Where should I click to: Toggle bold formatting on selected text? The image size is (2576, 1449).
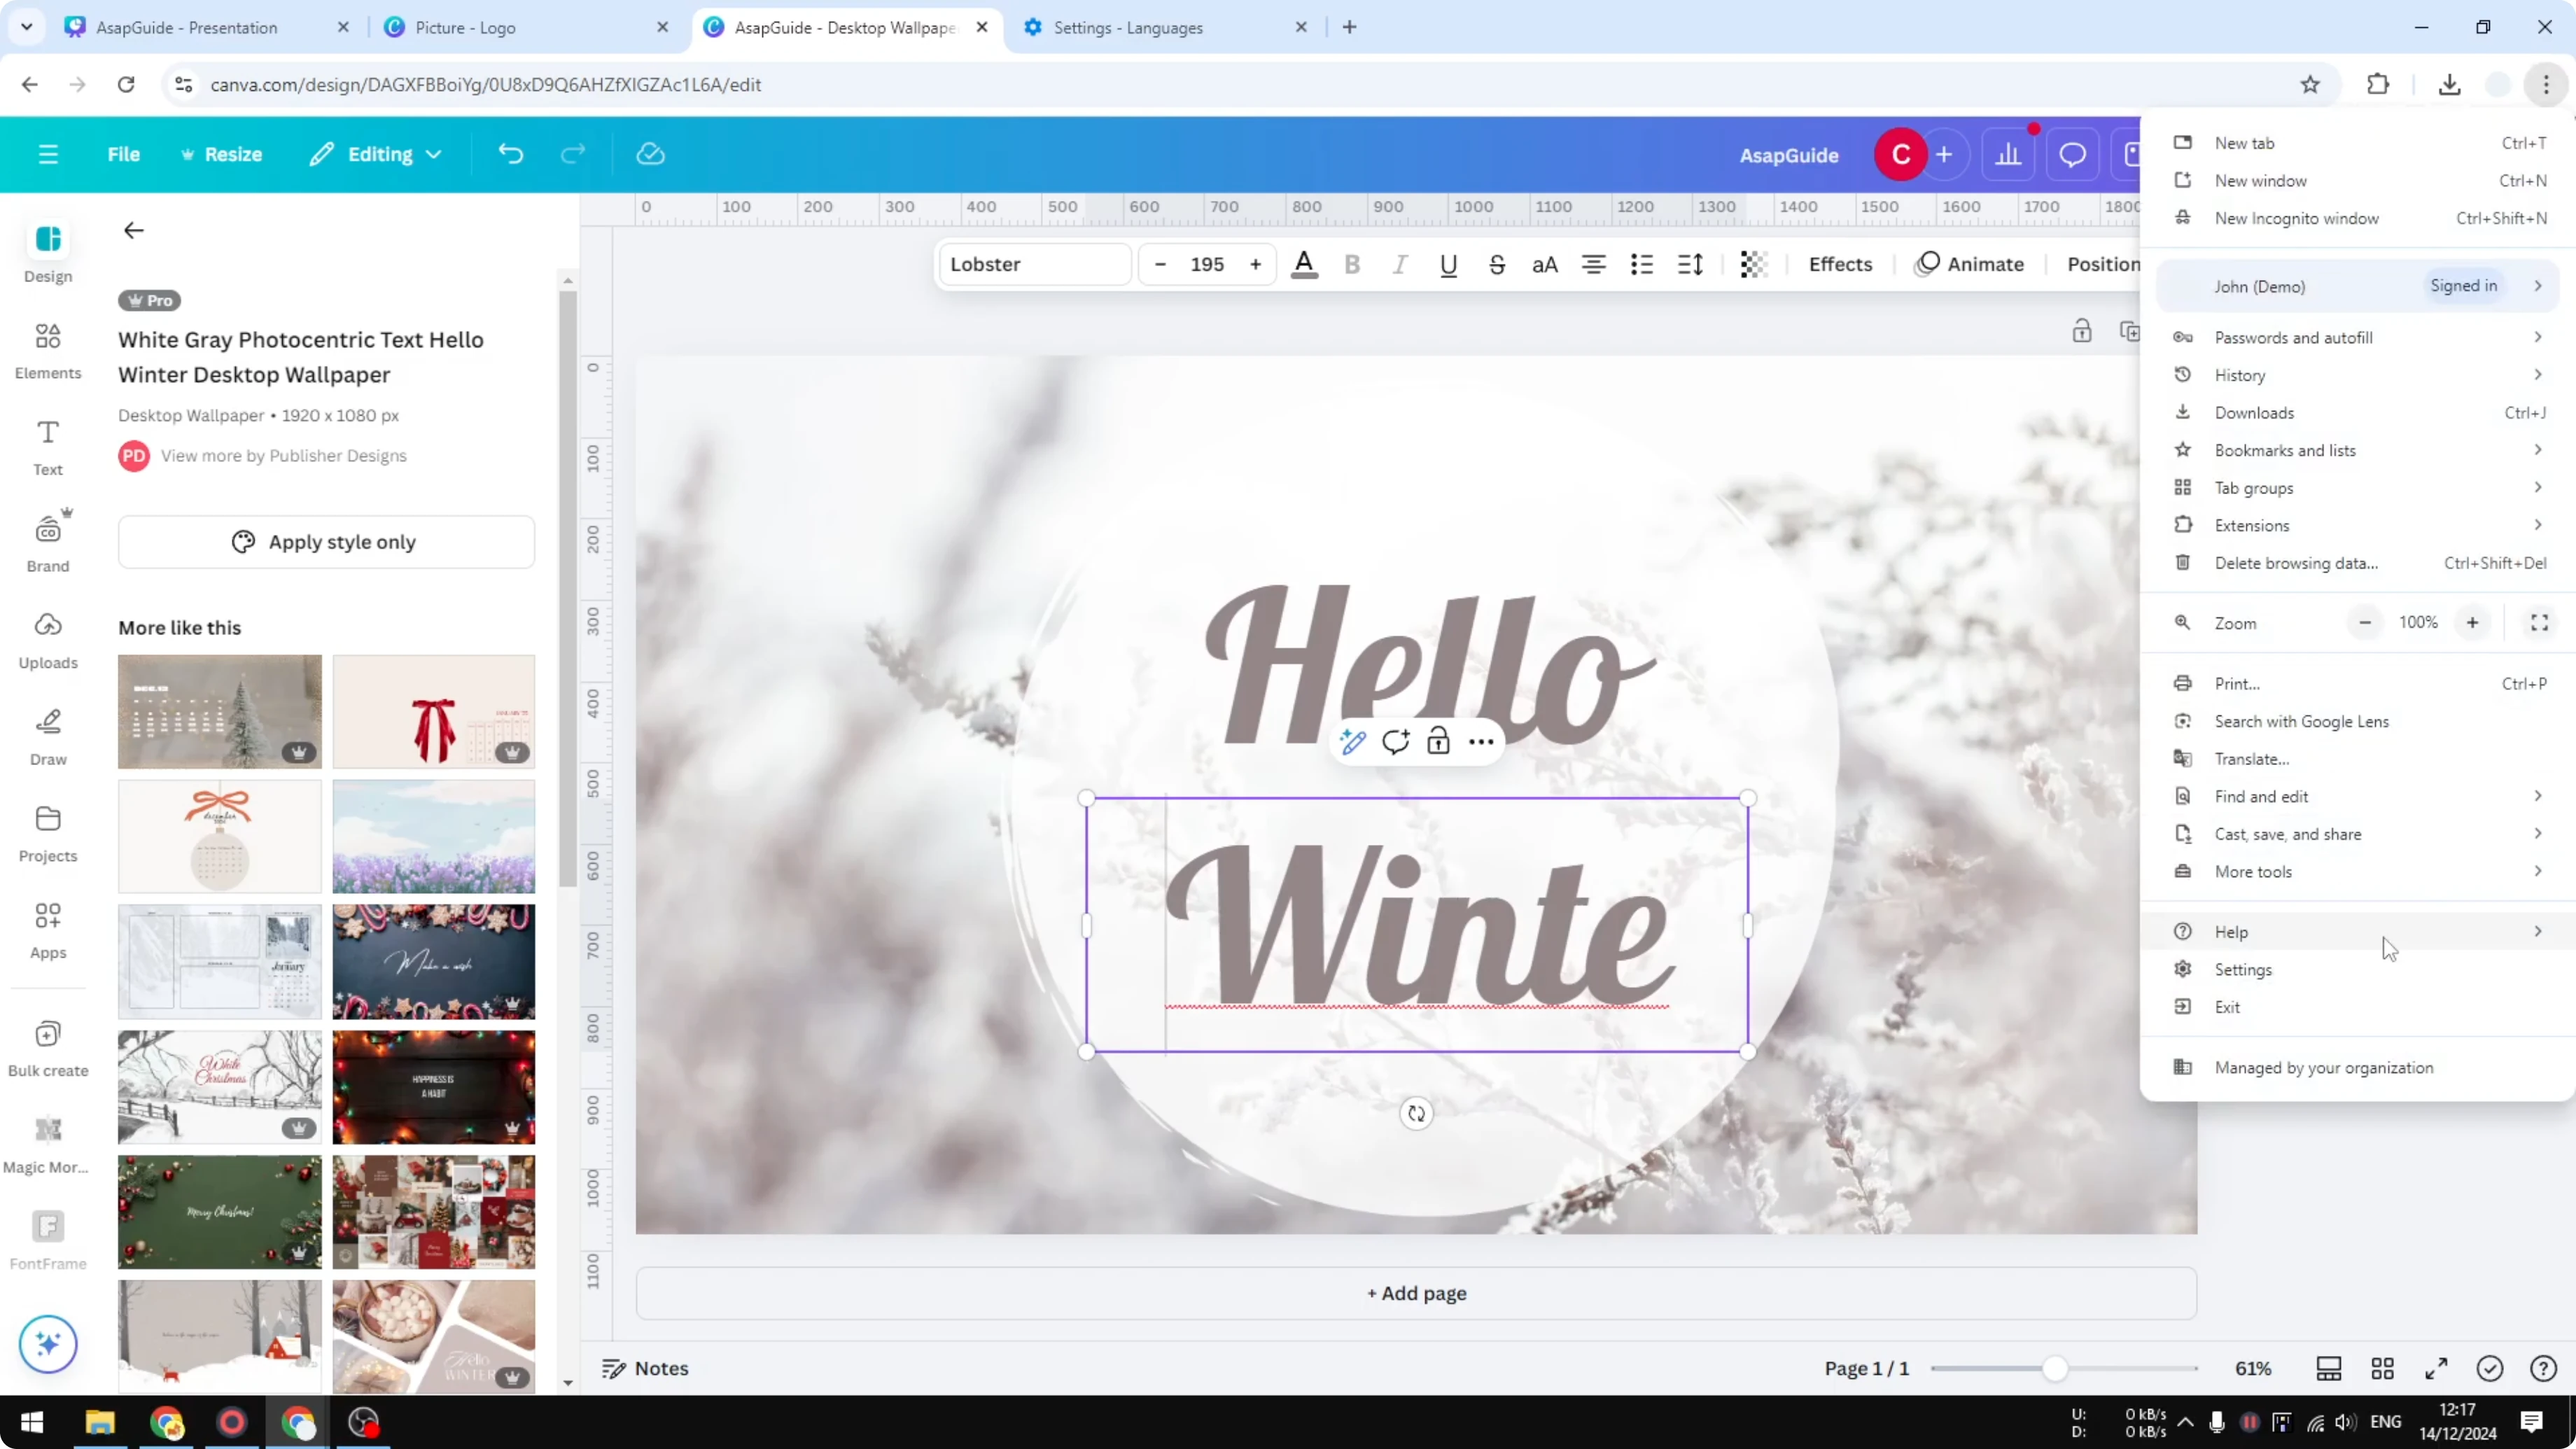(1352, 264)
